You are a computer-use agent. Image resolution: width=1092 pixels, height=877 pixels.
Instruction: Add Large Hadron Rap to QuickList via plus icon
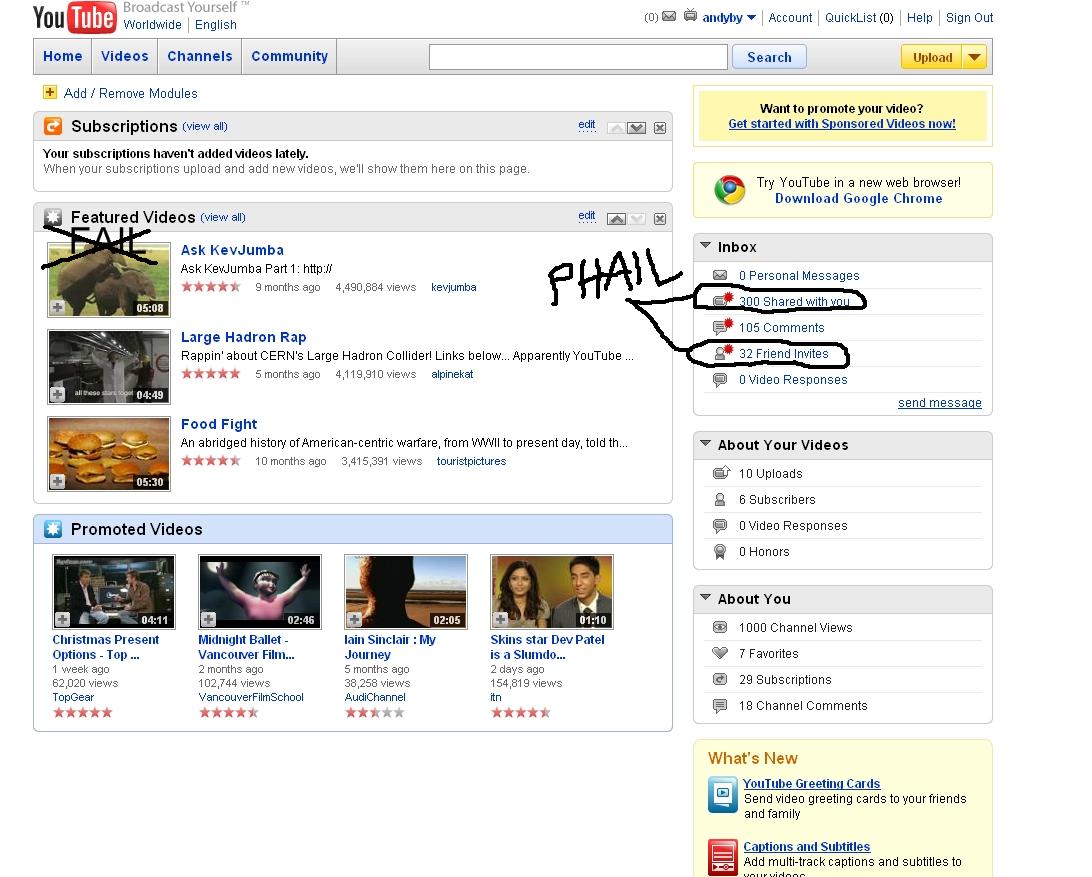point(58,394)
